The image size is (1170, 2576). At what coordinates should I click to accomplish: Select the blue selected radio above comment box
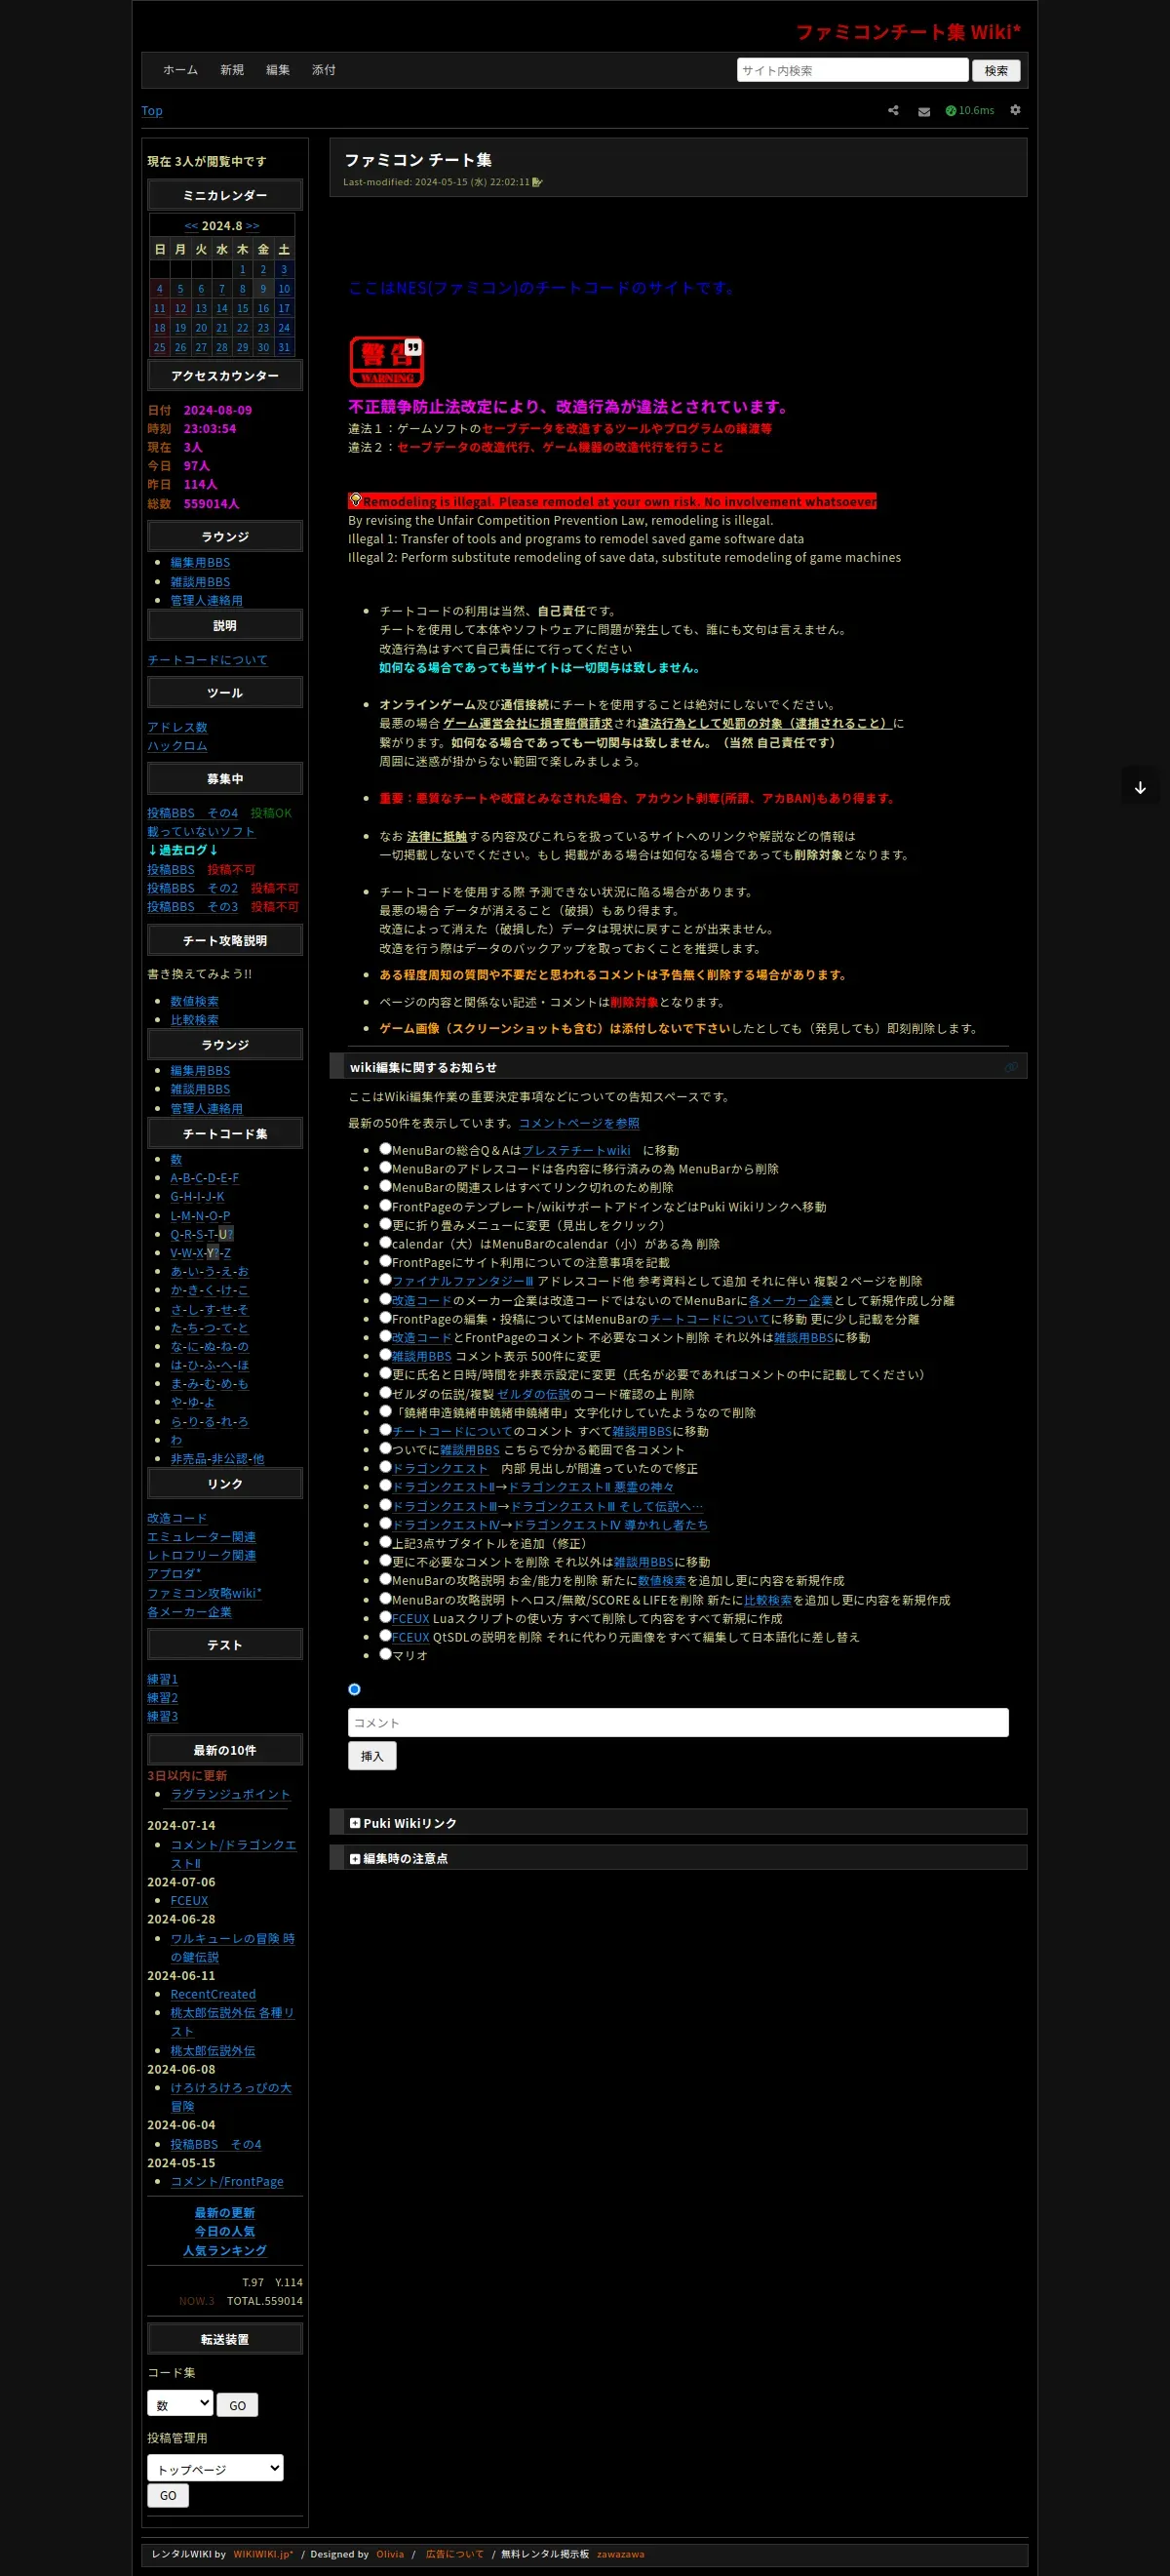tap(354, 1689)
